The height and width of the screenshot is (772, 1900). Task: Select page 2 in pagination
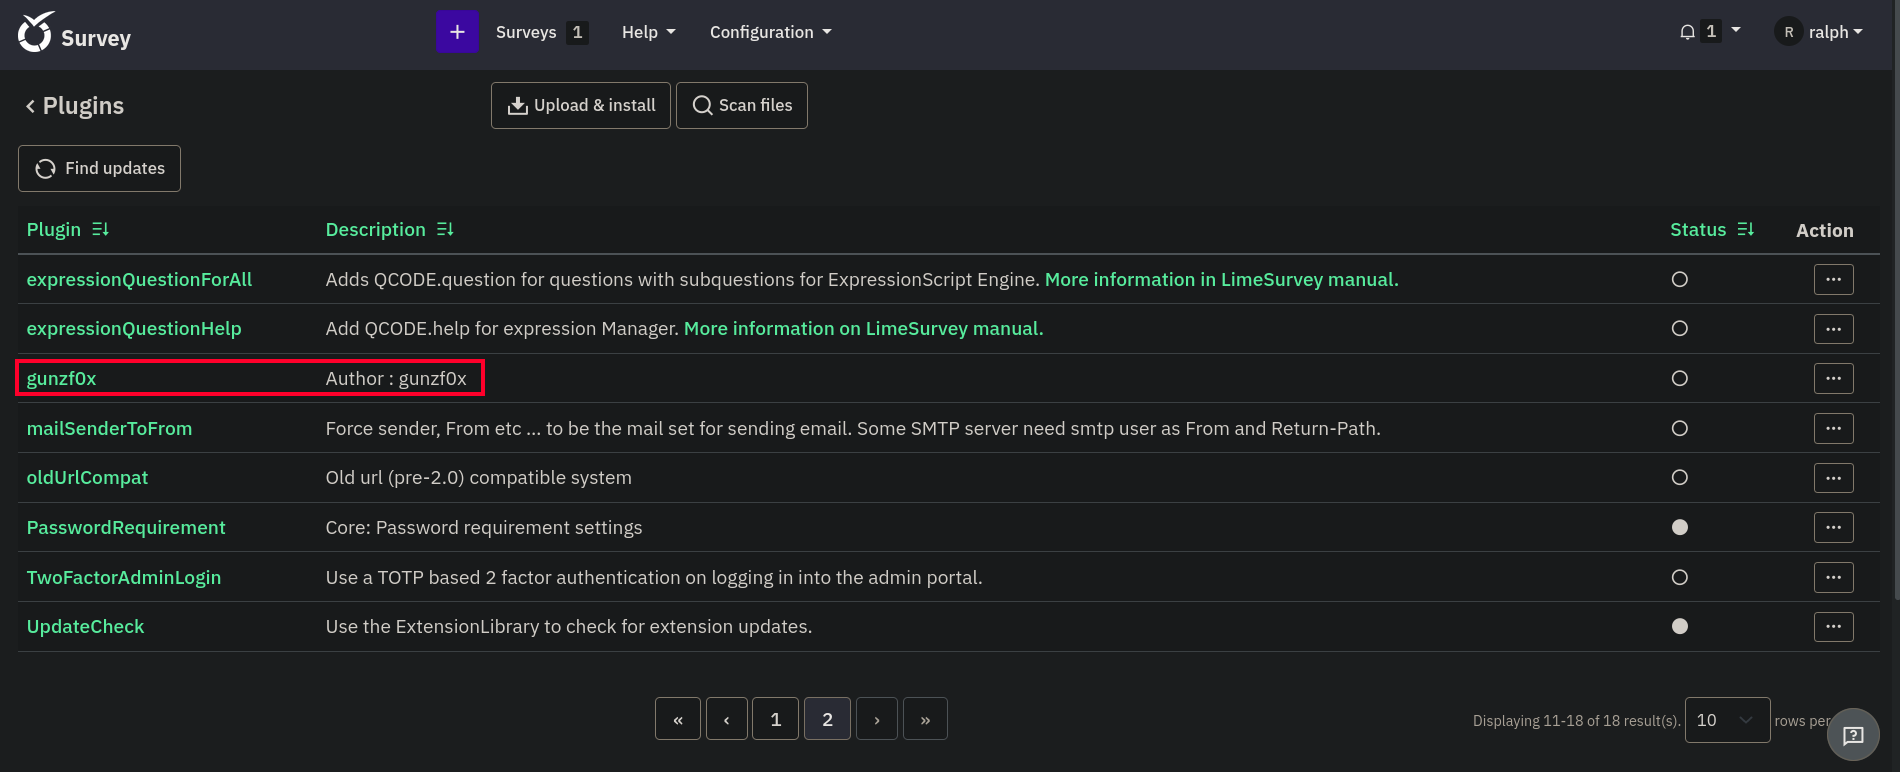click(x=827, y=719)
